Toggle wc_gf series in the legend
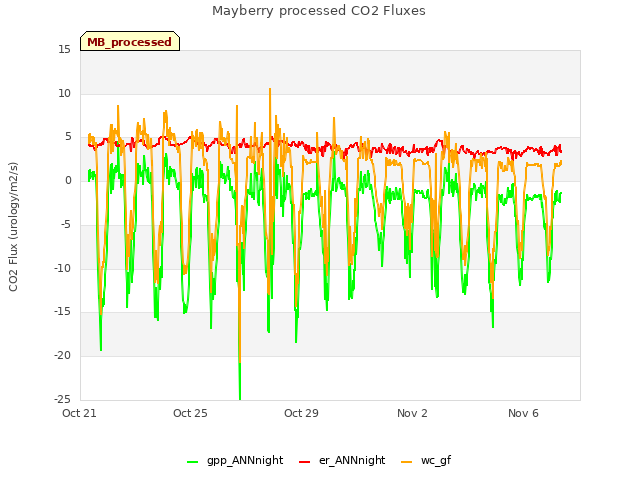This screenshot has width=640, height=480. pyautogui.click(x=436, y=460)
